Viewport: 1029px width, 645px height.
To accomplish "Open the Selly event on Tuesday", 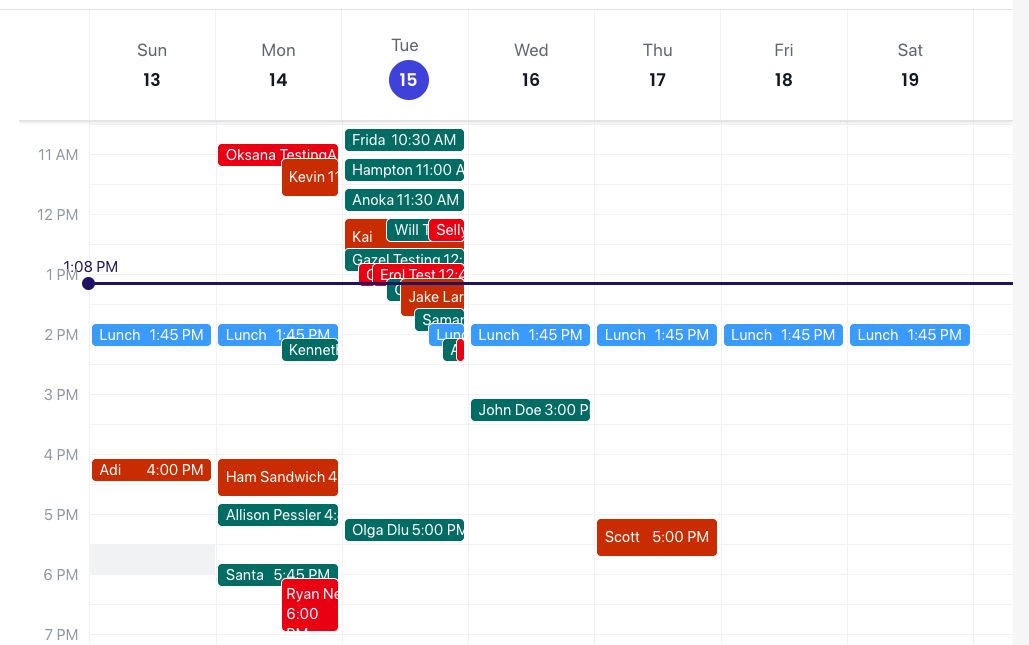I will tap(447, 230).
